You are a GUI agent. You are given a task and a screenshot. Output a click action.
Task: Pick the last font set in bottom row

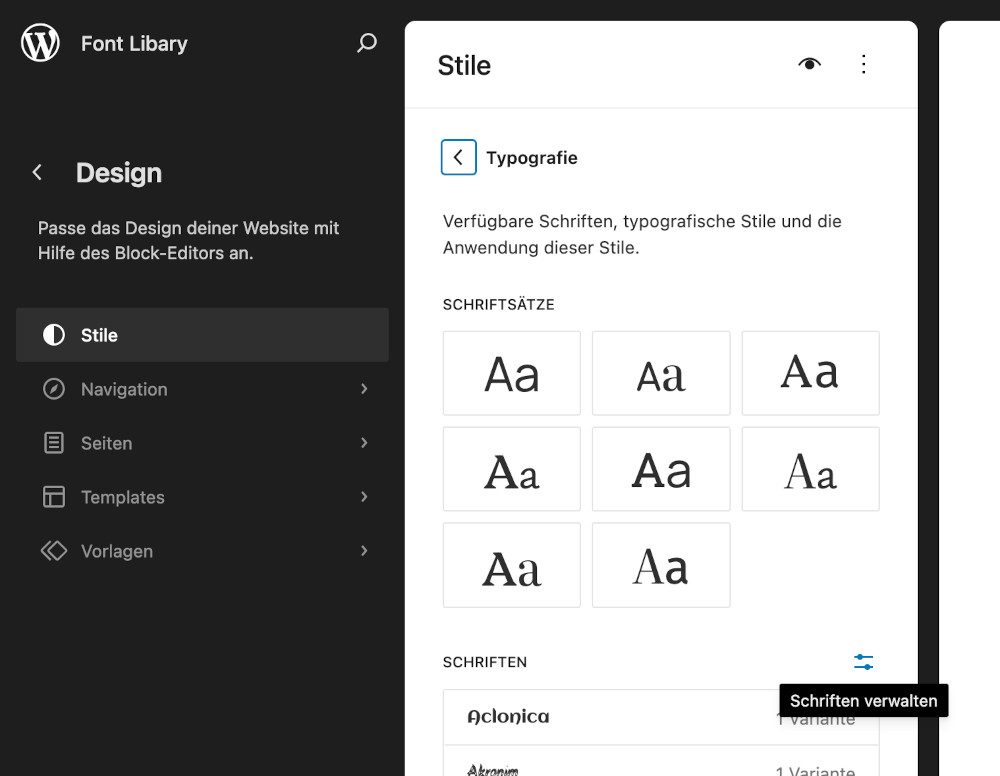tap(660, 565)
